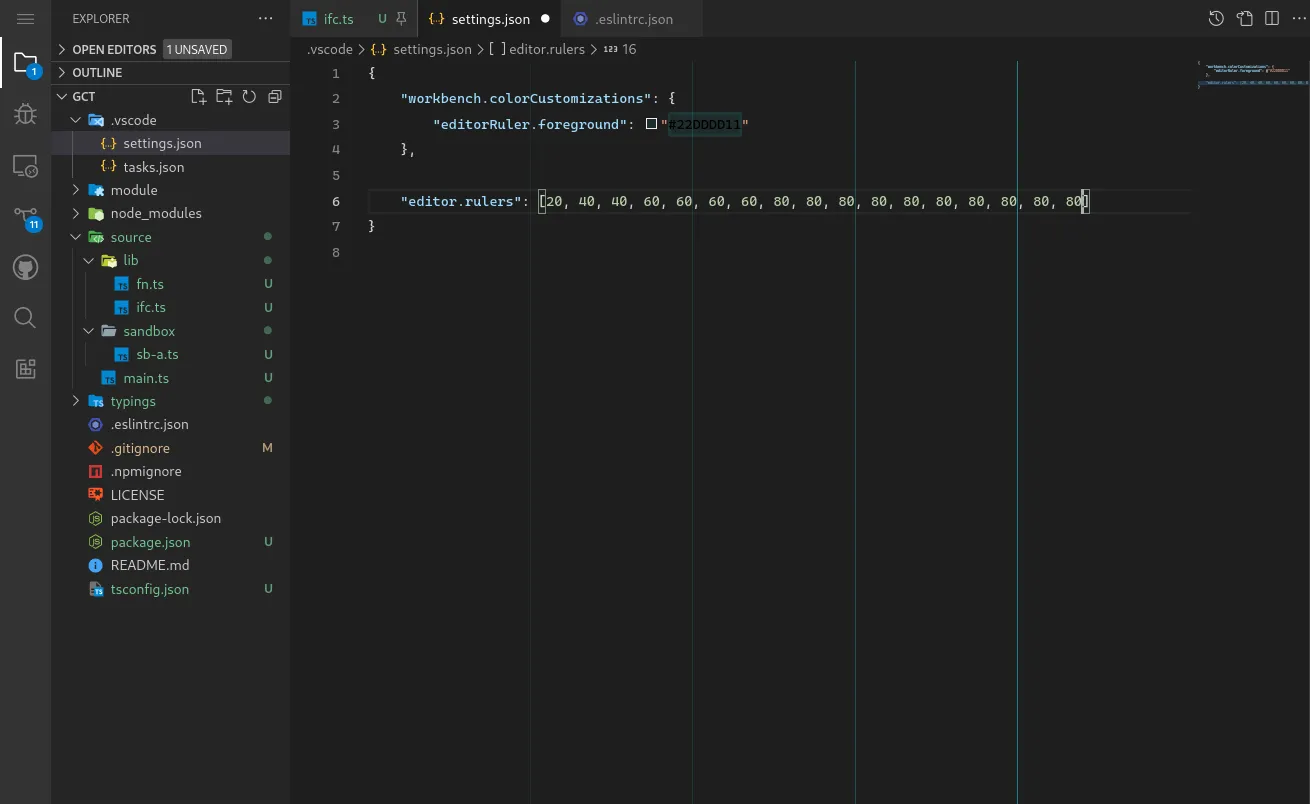
Task: Open the Search view
Action: (25, 318)
